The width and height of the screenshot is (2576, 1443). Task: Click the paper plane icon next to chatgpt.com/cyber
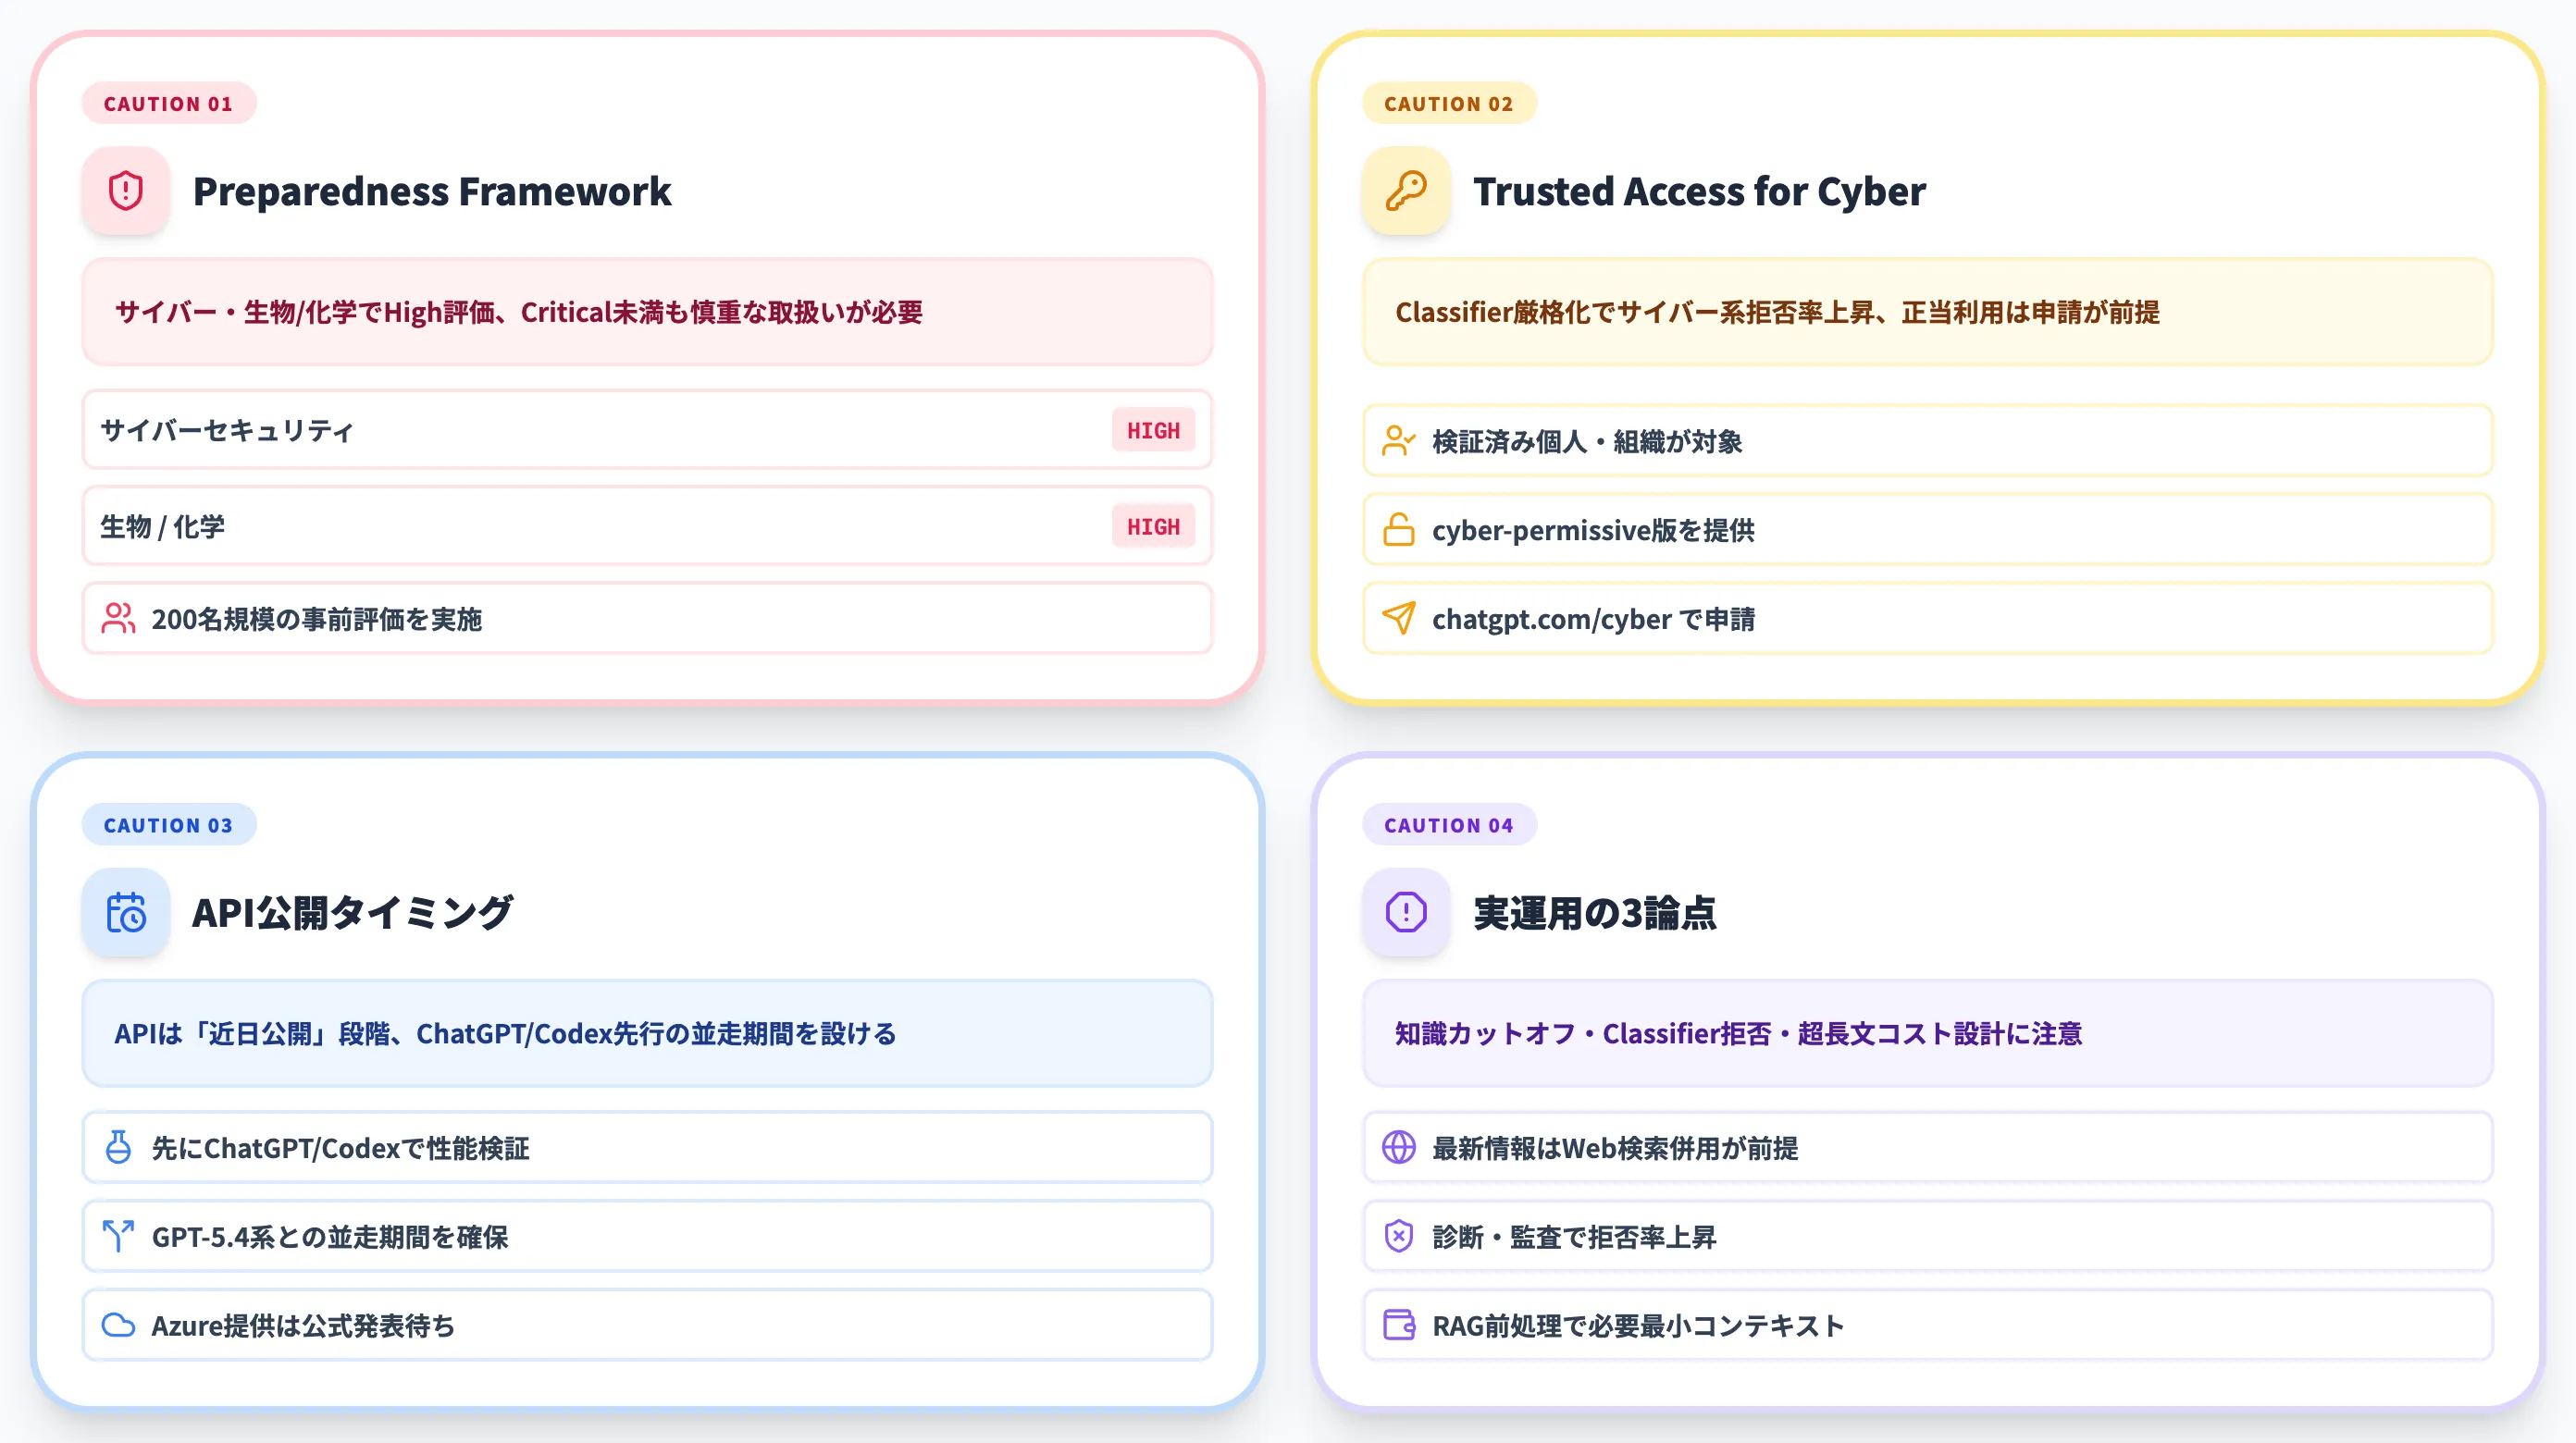click(1398, 618)
